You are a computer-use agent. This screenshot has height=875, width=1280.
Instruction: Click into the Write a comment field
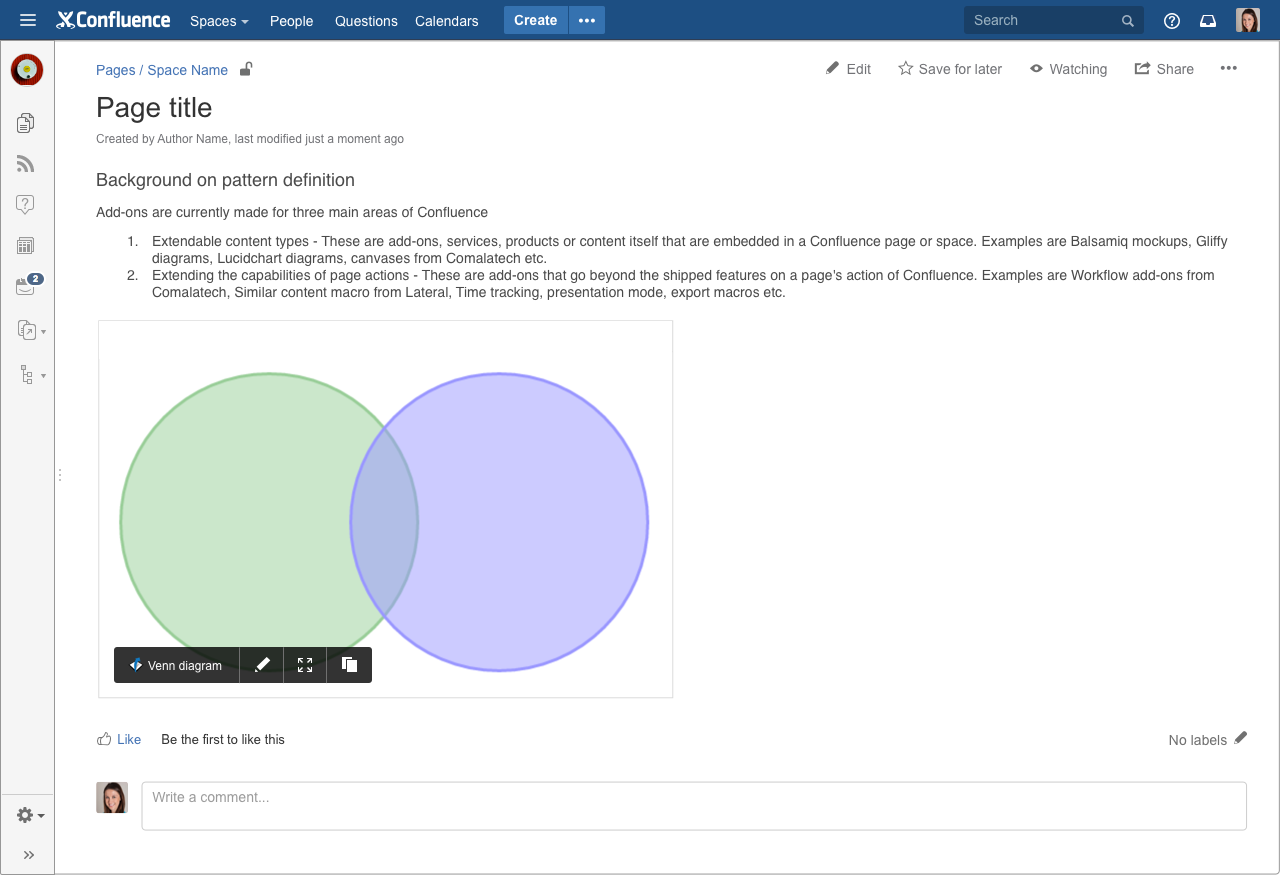(x=693, y=805)
